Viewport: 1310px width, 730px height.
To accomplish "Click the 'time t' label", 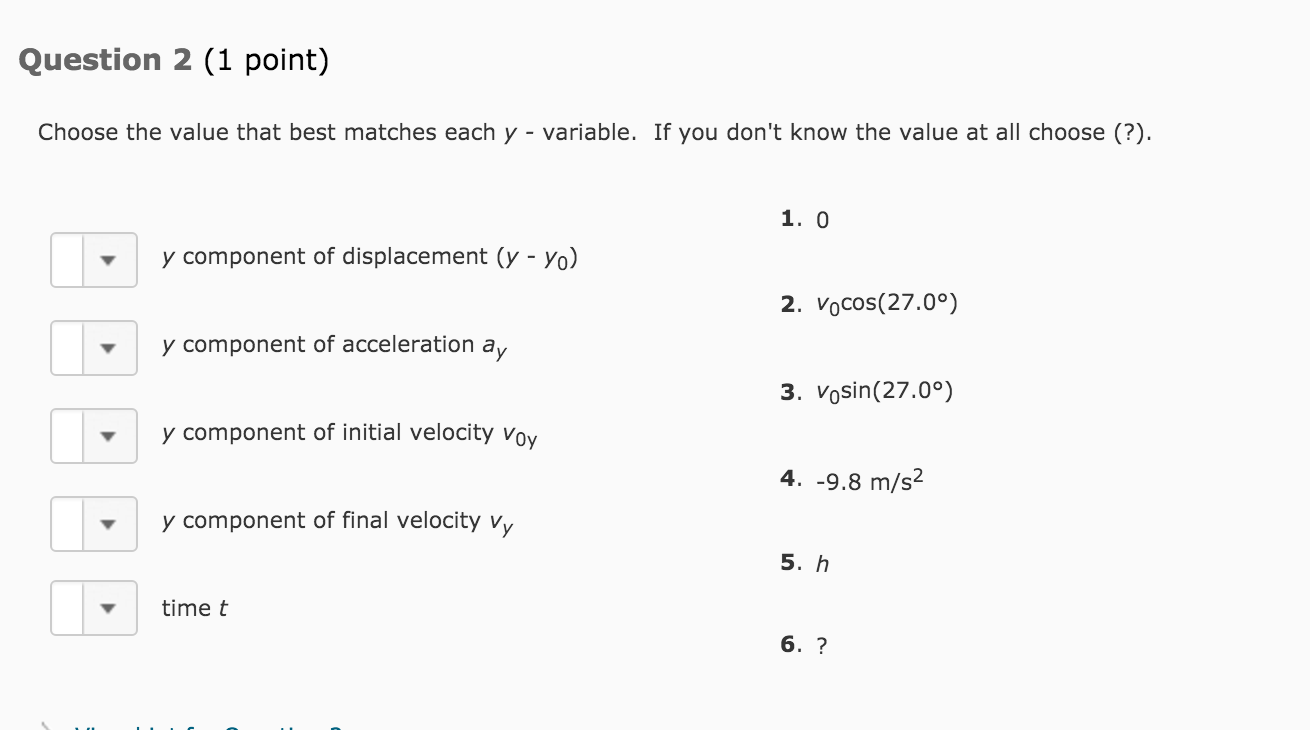I will click(x=195, y=608).
